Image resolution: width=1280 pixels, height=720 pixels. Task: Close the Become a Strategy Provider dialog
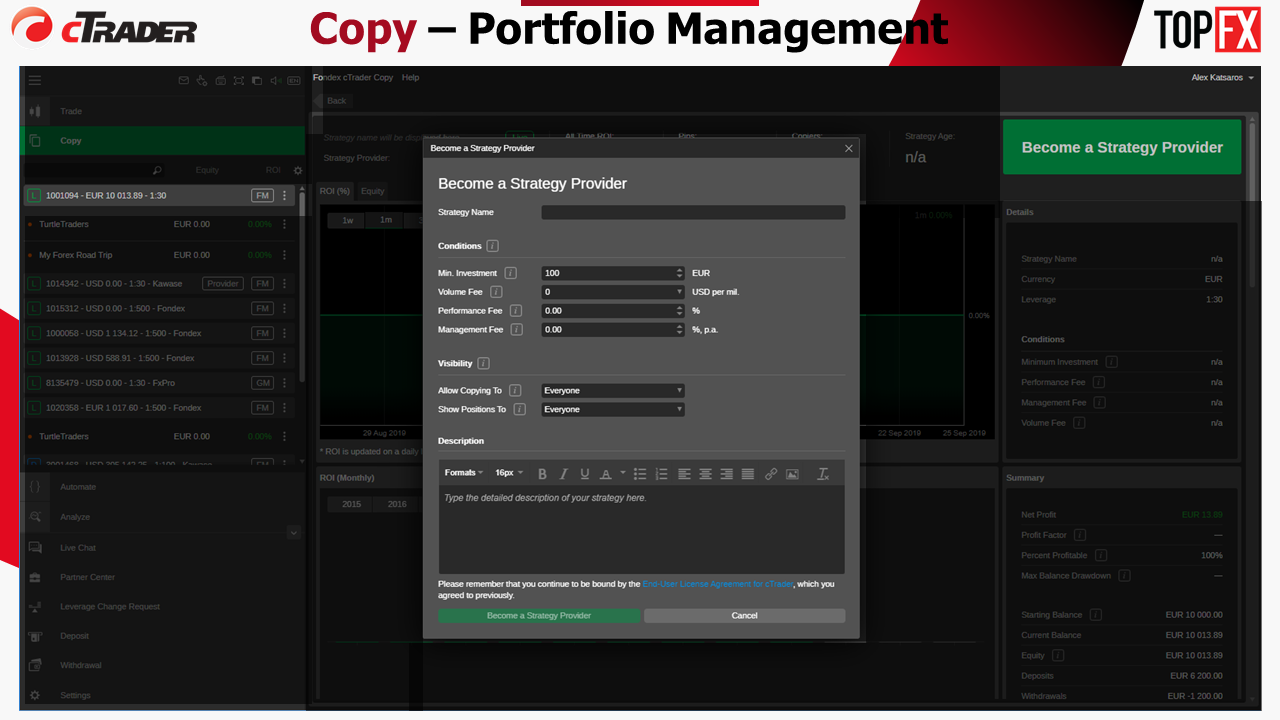click(849, 148)
